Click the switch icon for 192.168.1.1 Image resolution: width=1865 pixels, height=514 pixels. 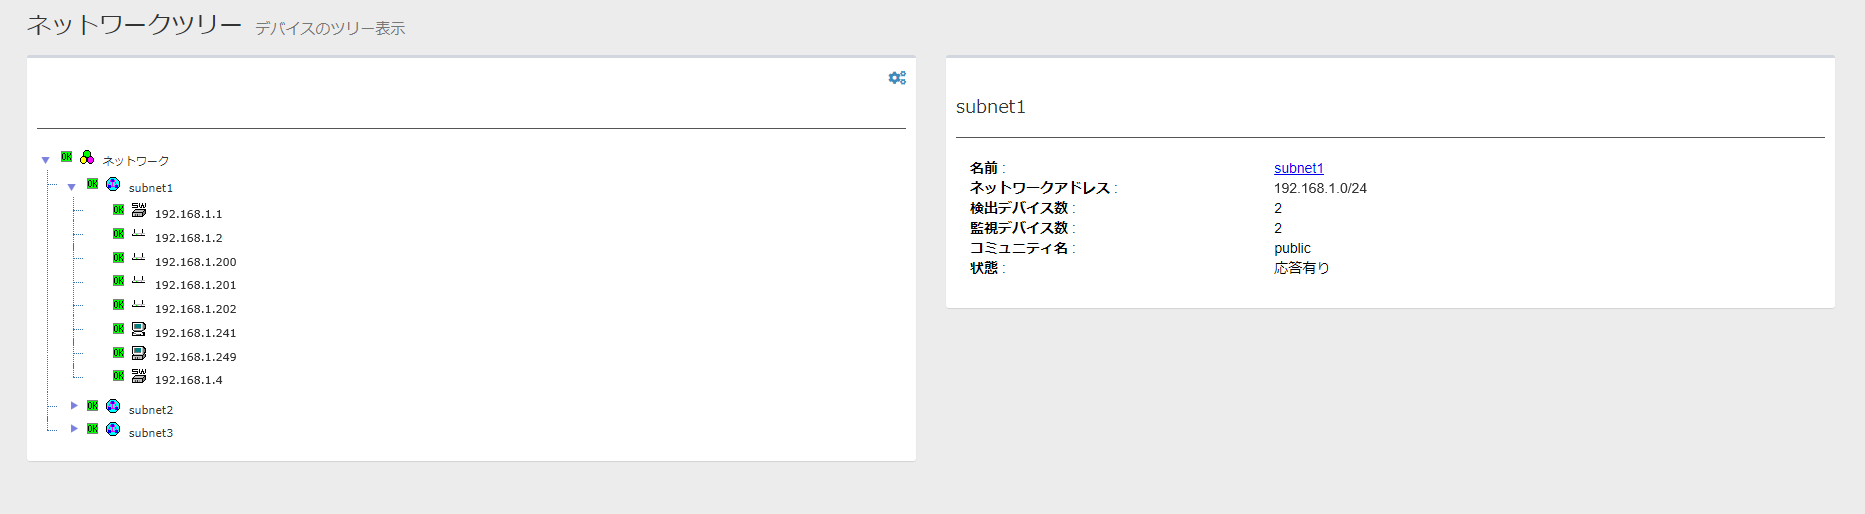pos(139,210)
